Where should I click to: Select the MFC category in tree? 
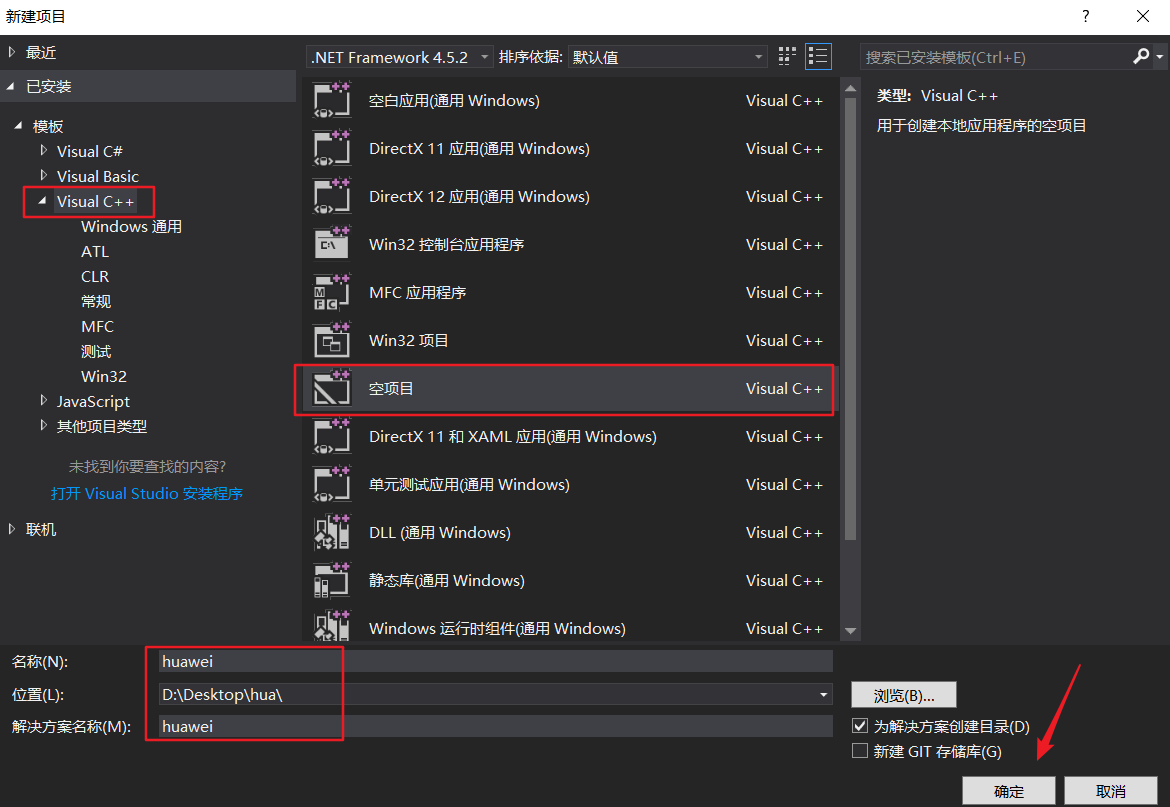point(97,326)
